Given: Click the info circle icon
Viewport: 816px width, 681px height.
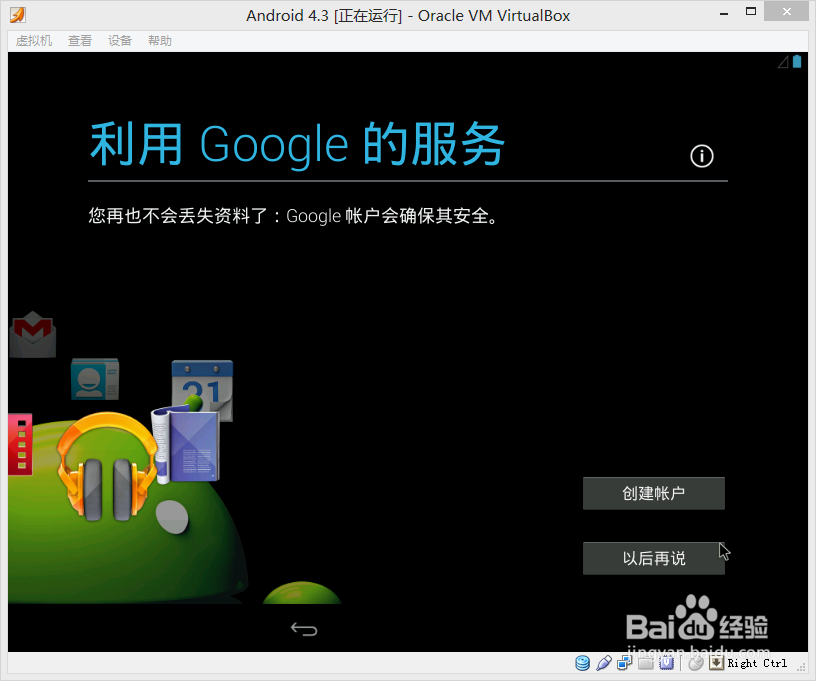Looking at the screenshot, I should pos(702,156).
